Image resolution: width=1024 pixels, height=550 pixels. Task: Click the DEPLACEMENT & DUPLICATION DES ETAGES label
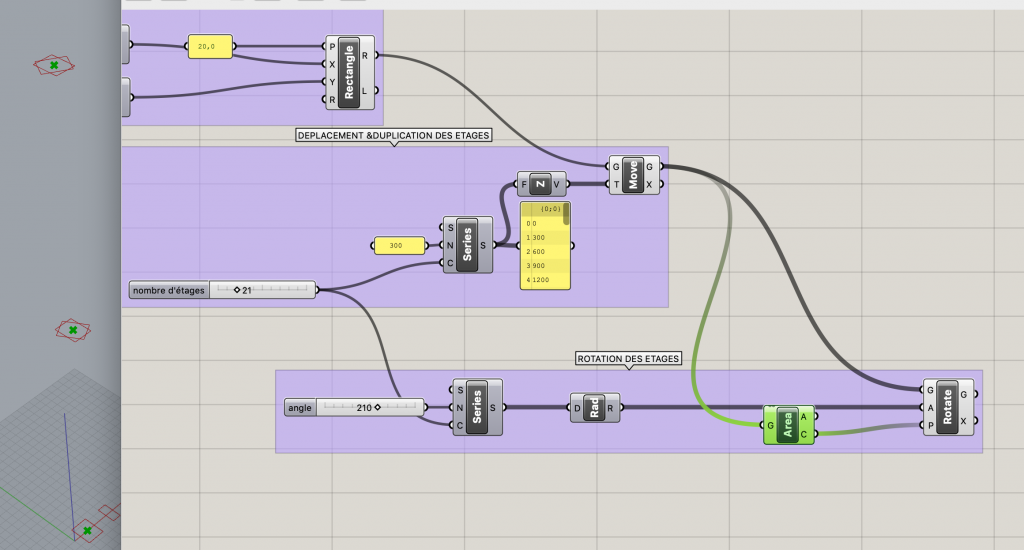click(x=394, y=135)
